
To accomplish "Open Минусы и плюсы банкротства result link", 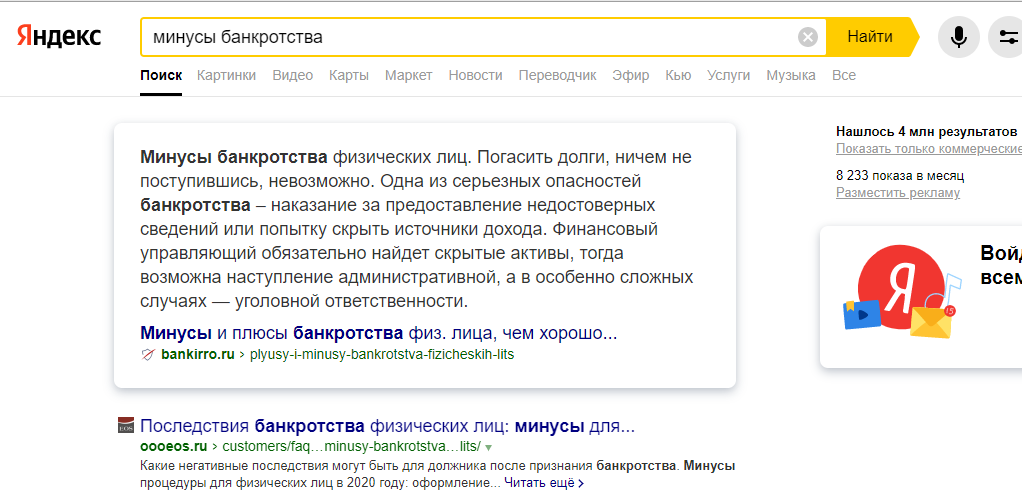I will [x=378, y=334].
